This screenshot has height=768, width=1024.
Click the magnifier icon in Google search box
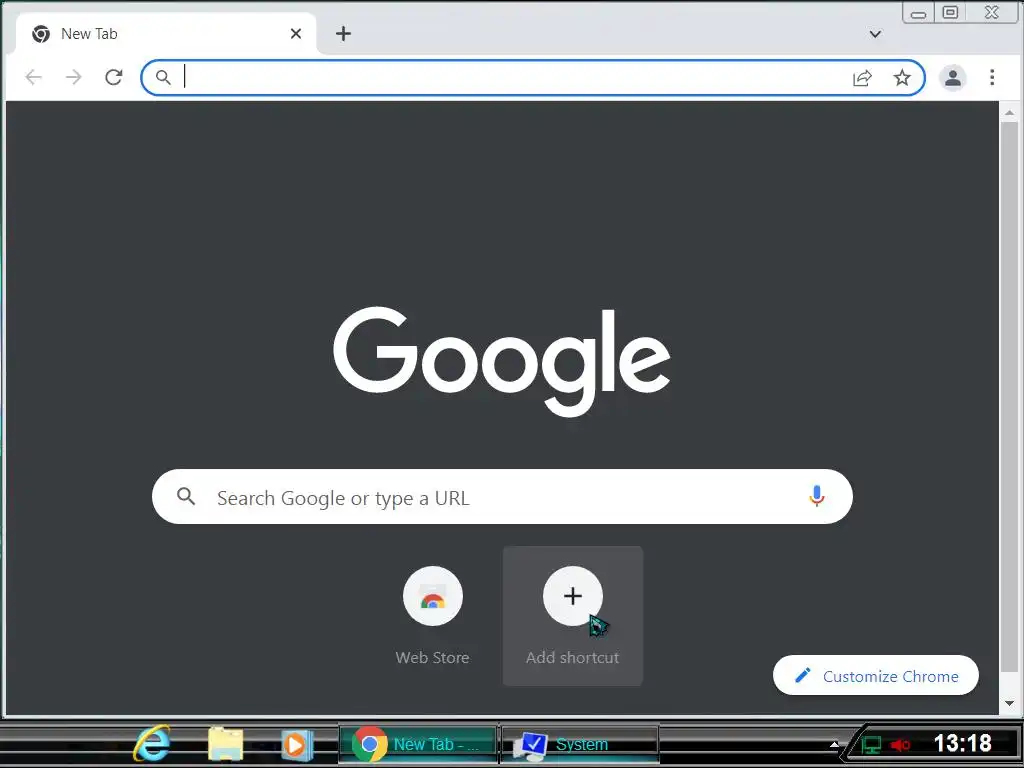[186, 496]
